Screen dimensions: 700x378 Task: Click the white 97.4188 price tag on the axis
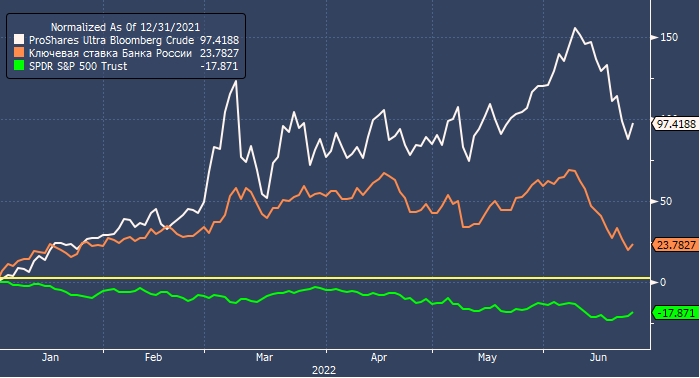coord(676,124)
